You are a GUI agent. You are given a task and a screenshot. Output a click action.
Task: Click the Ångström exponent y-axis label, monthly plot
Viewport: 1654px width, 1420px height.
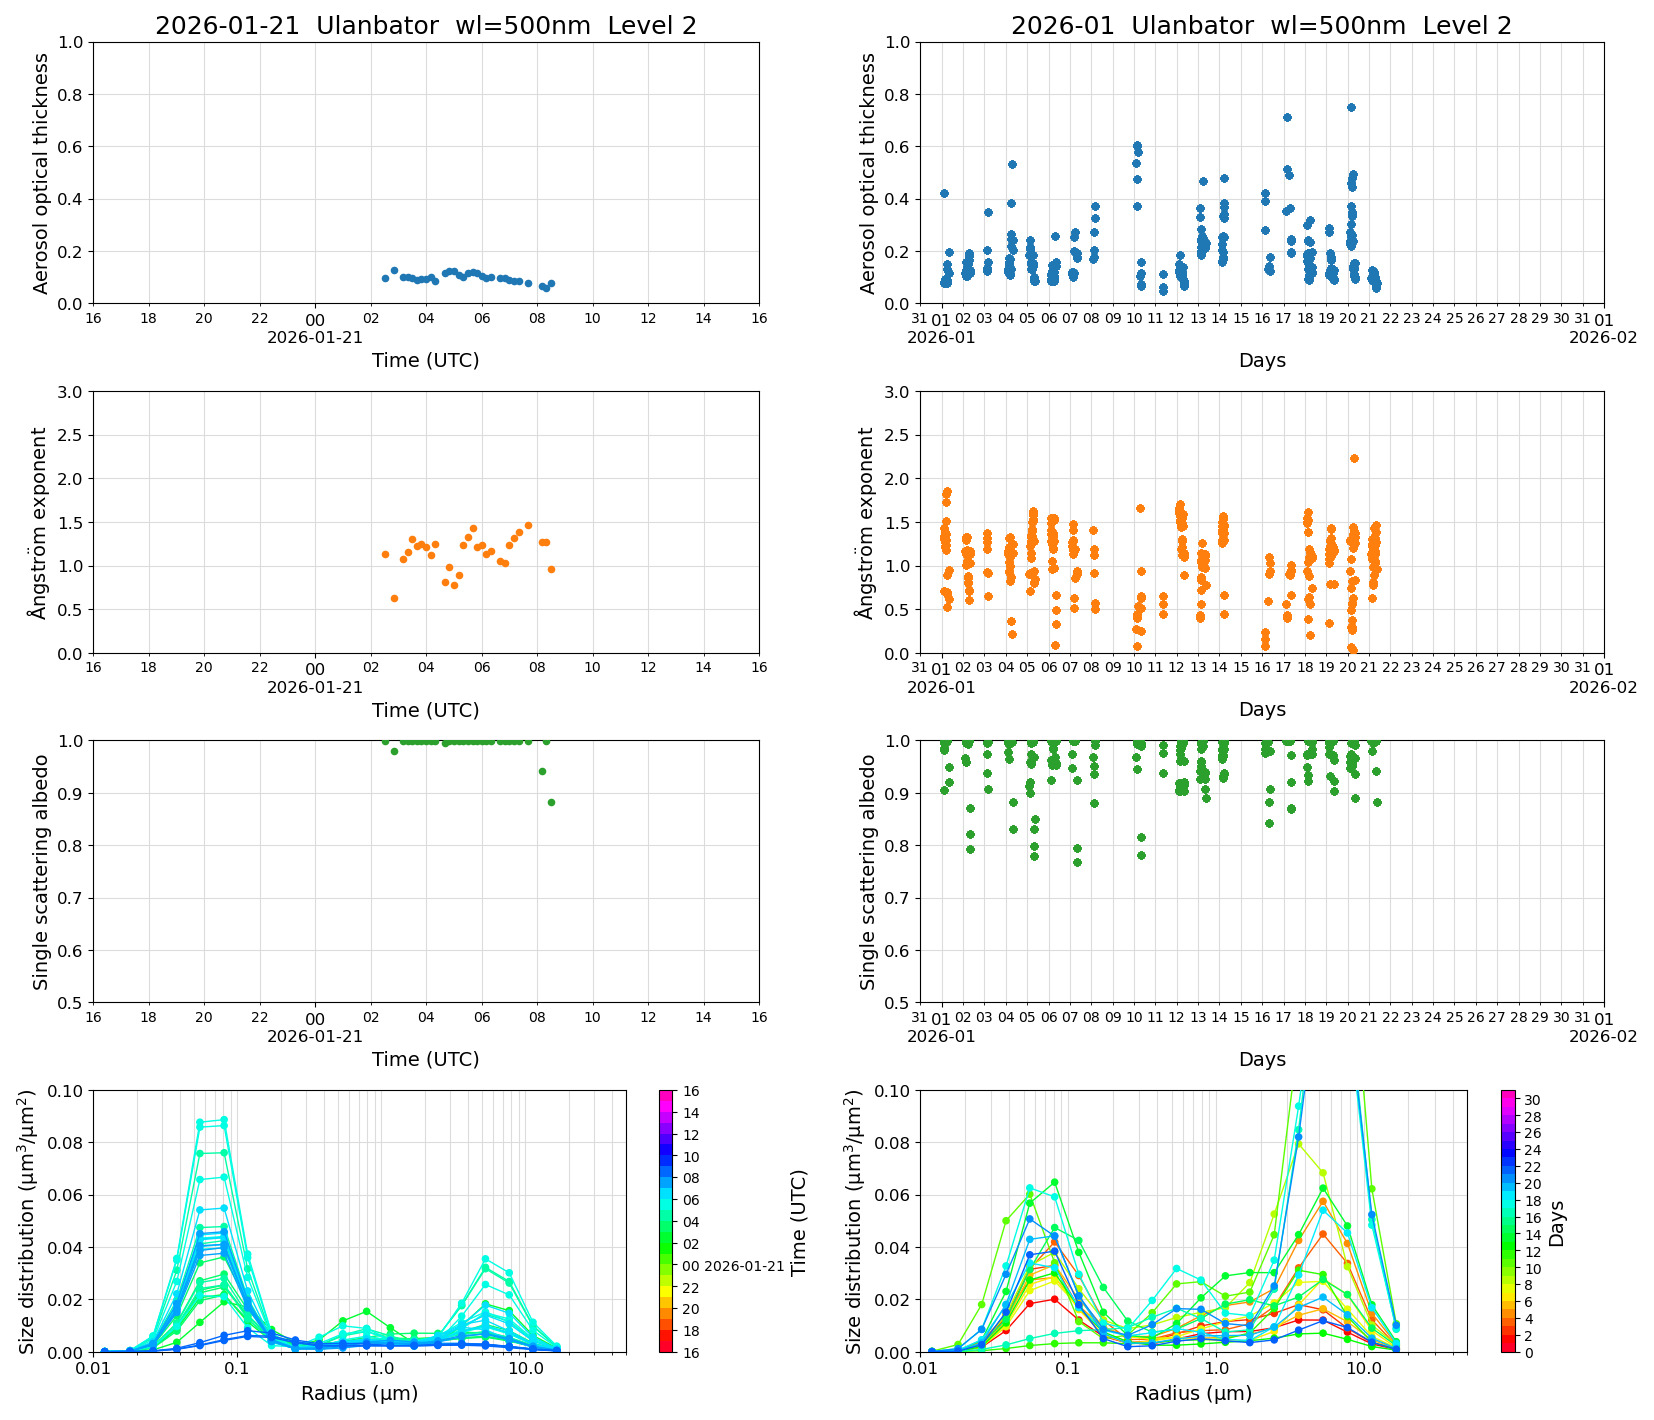pyautogui.click(x=868, y=523)
